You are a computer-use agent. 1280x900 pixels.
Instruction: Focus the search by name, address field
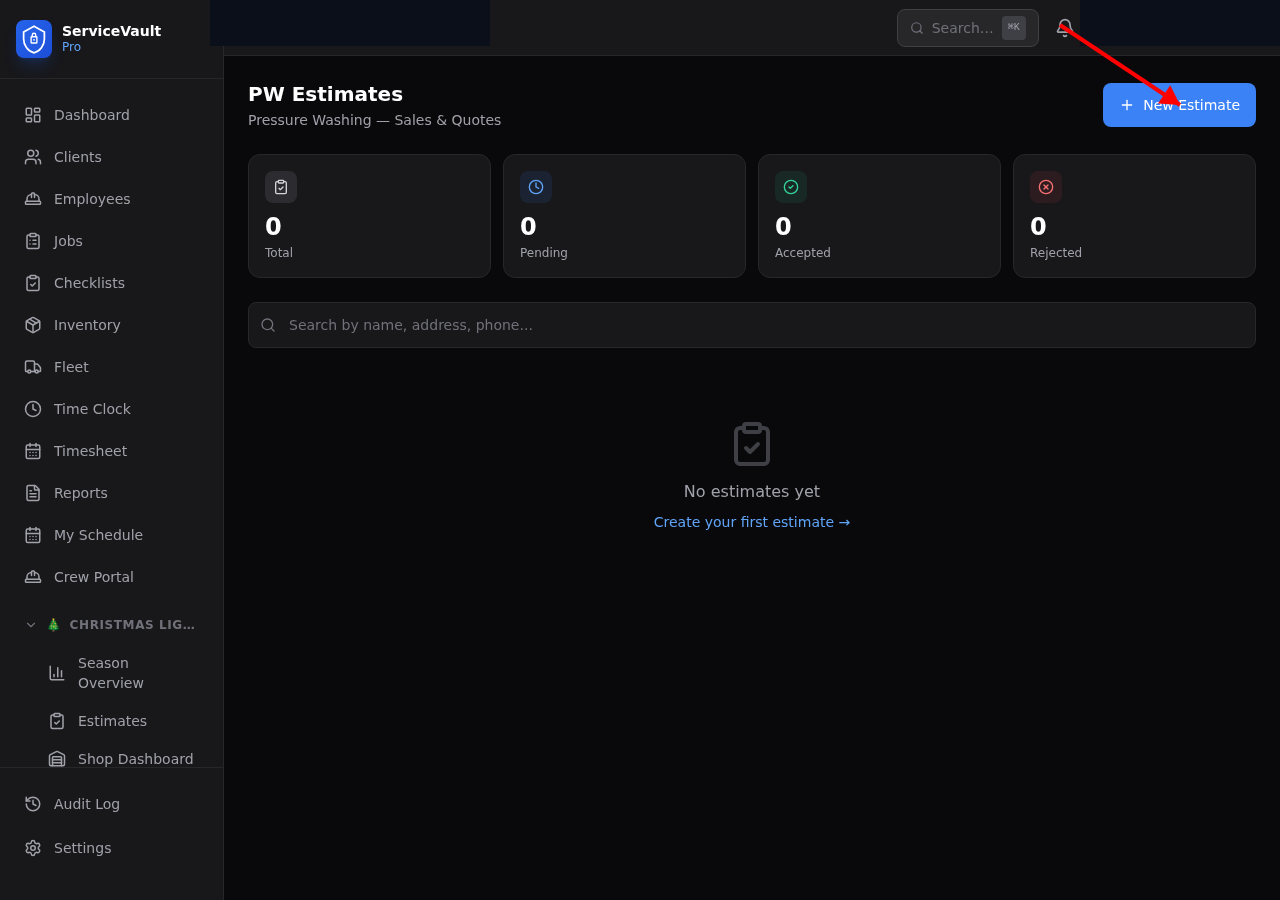(x=751, y=325)
